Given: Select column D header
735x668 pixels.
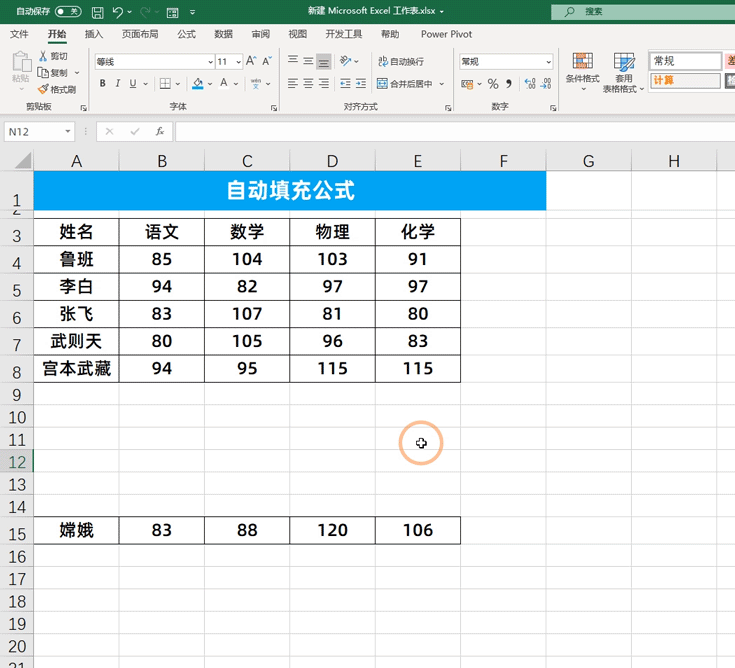Looking at the screenshot, I should click(332, 161).
